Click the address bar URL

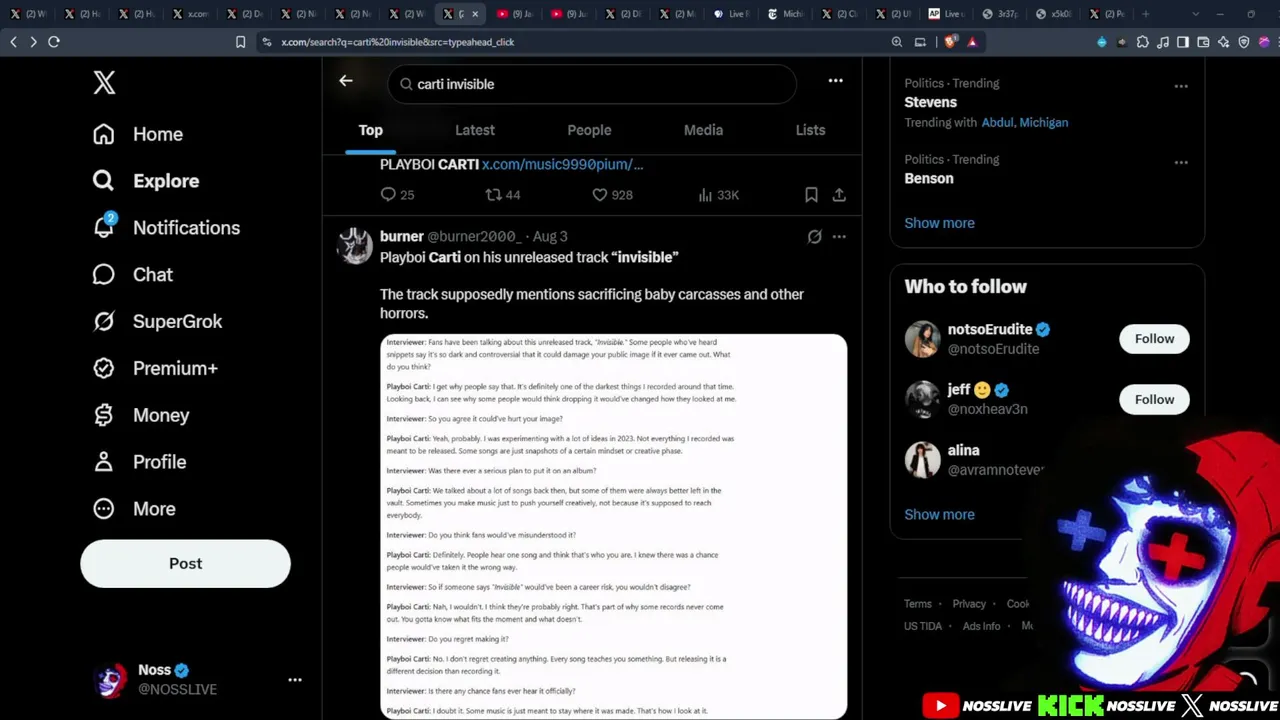pyautogui.click(x=398, y=42)
